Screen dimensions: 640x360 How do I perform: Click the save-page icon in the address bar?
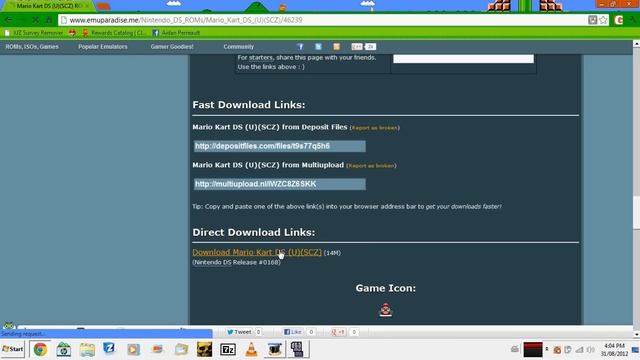(592, 20)
